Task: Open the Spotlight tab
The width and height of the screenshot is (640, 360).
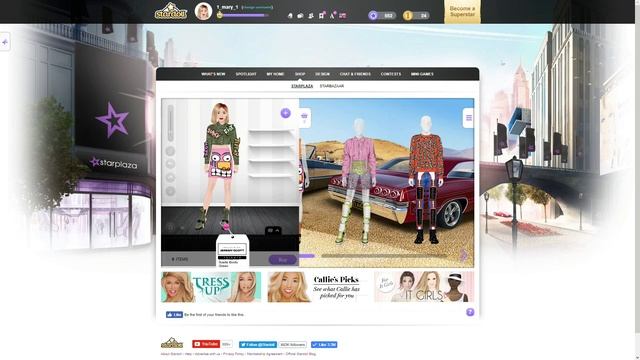Action: [x=246, y=74]
